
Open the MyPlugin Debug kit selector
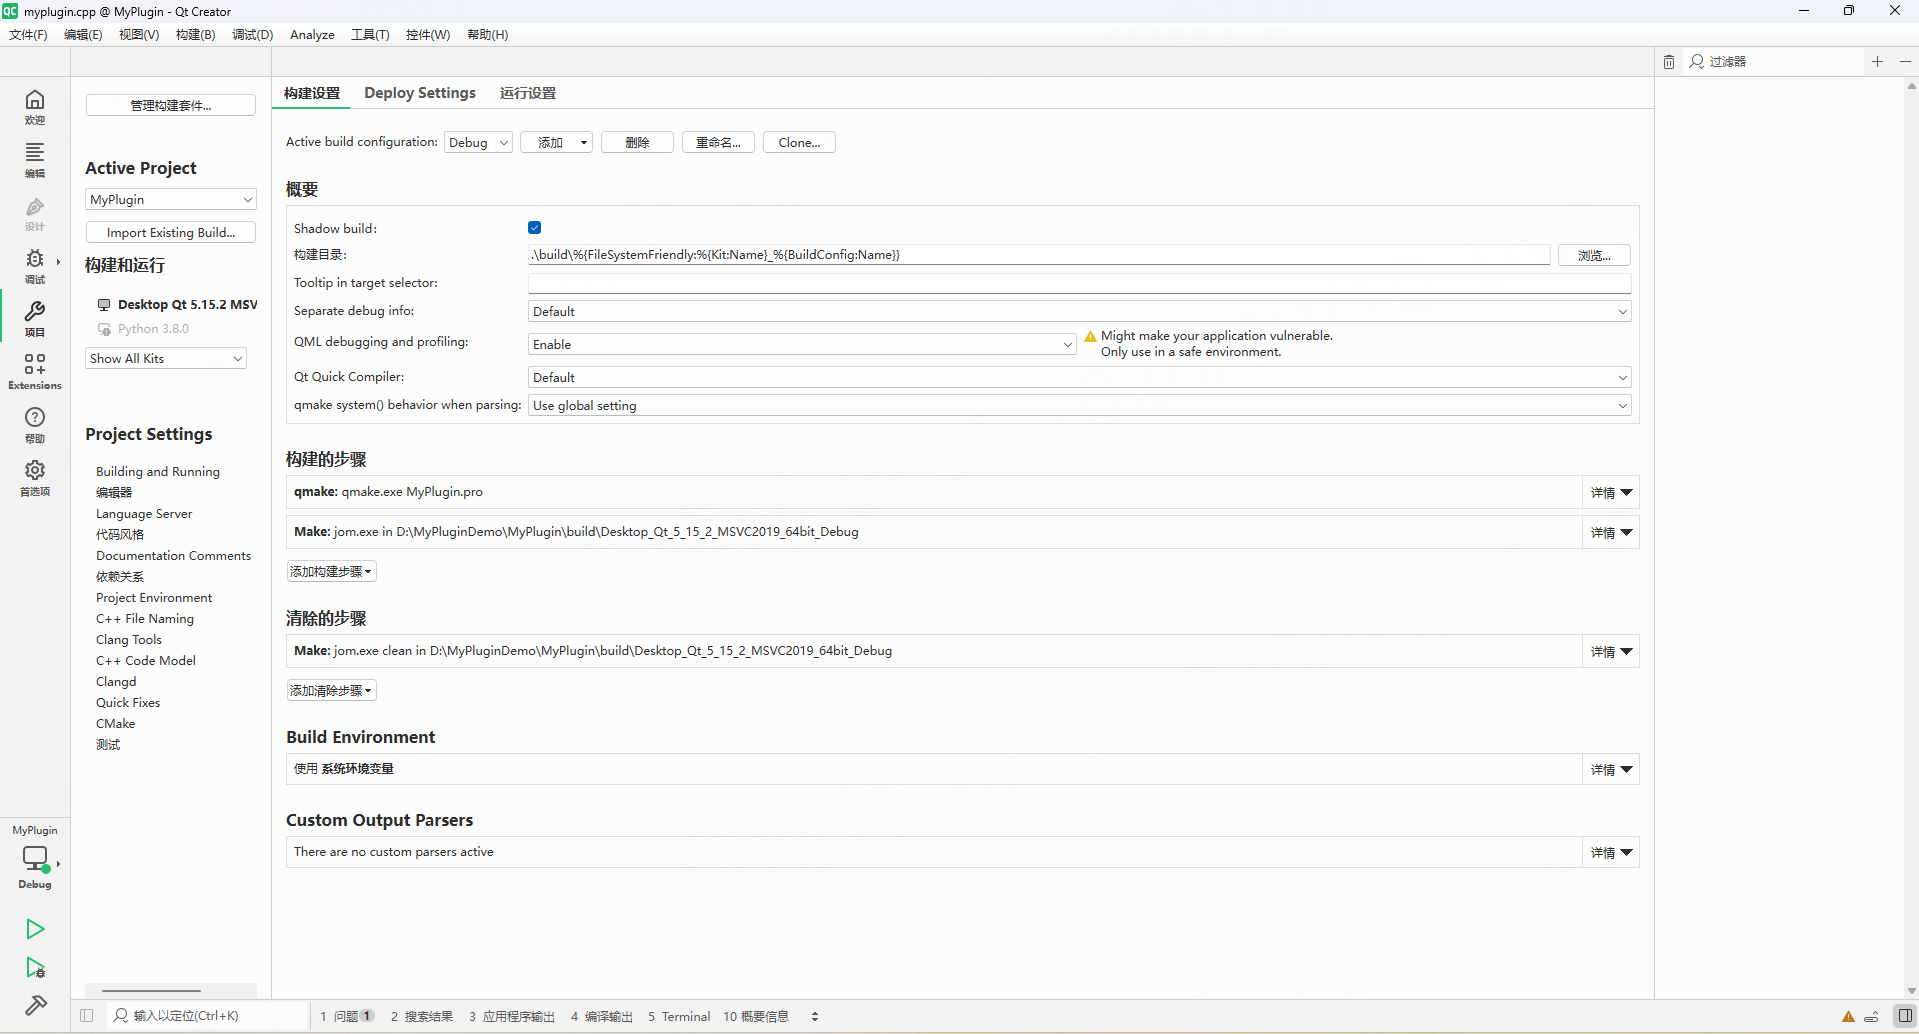35,859
